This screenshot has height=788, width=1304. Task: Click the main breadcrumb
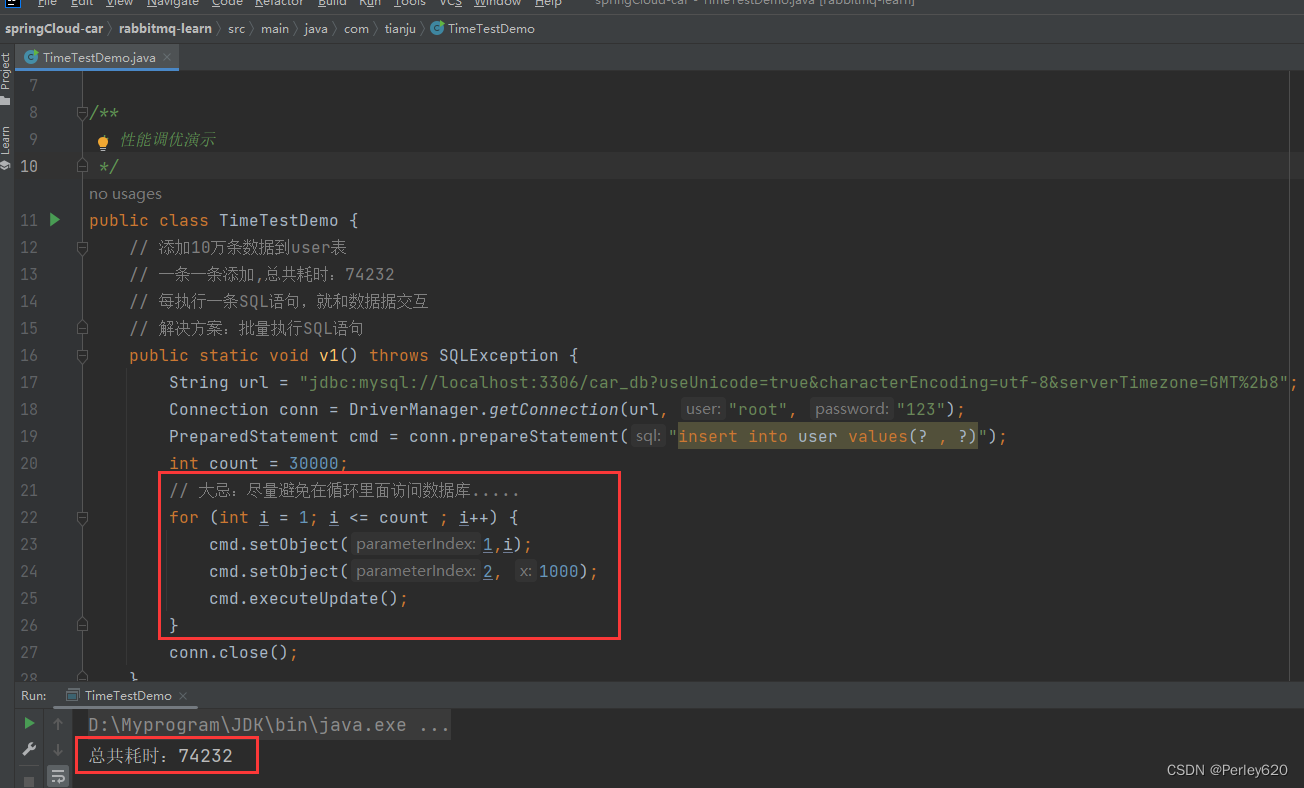[275, 28]
